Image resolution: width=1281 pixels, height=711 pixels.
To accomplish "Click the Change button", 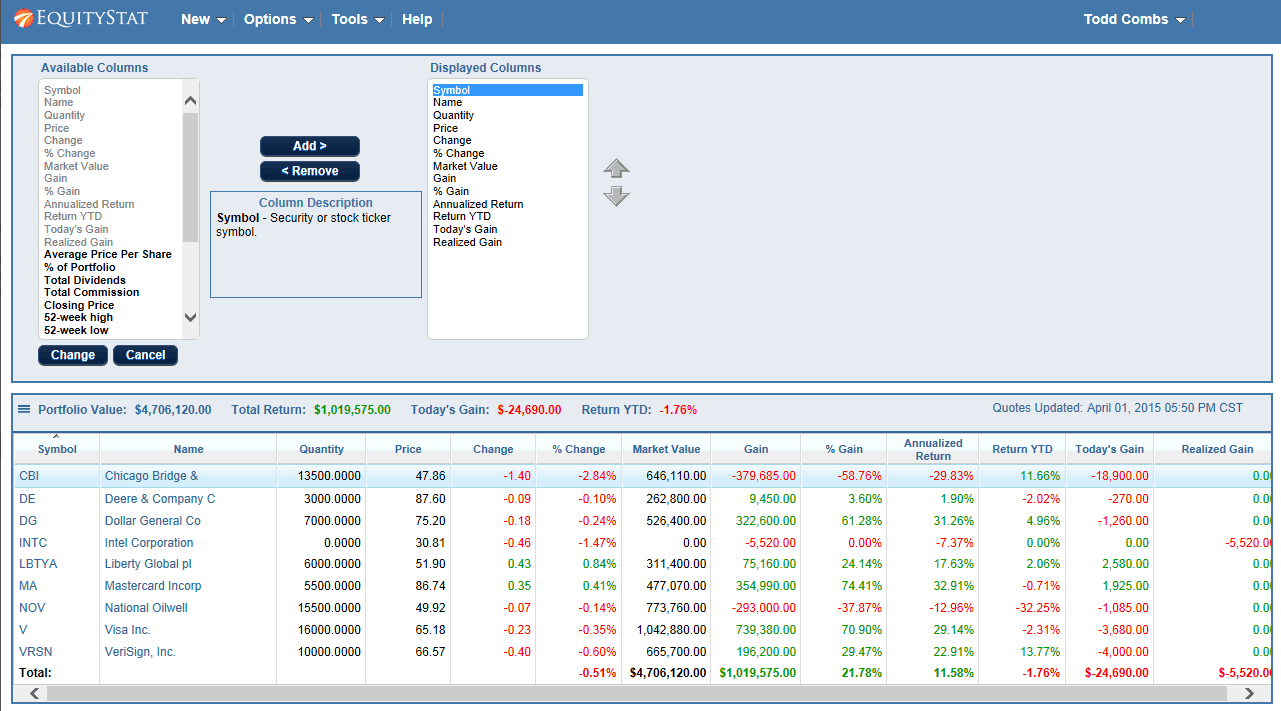I will coord(73,355).
